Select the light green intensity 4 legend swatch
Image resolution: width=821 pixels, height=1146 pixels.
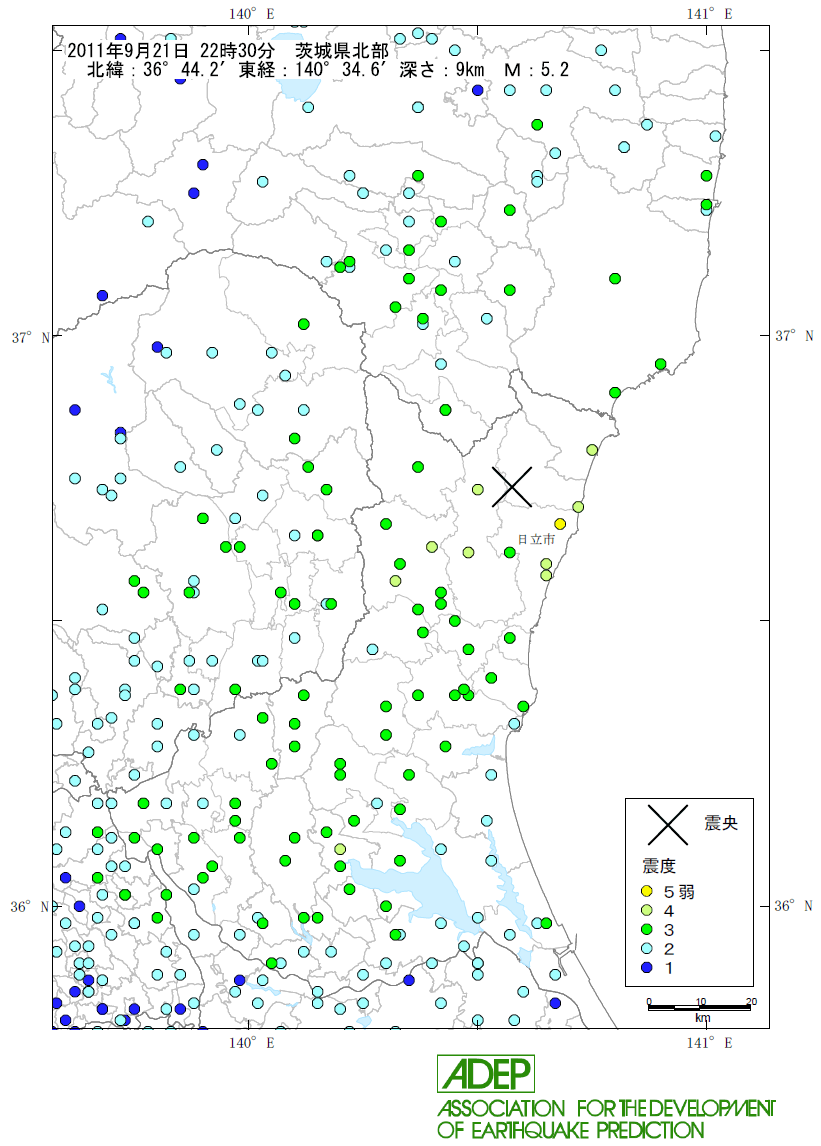coord(646,911)
